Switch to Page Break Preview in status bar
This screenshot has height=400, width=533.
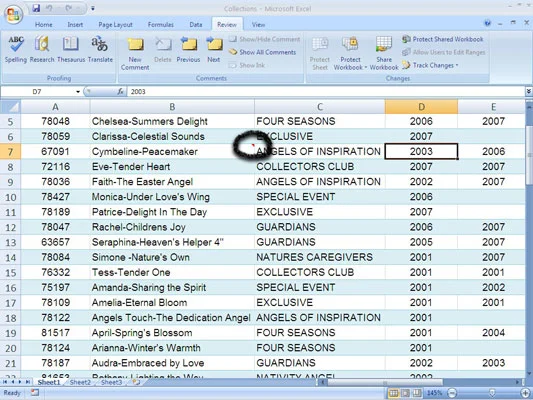417,393
